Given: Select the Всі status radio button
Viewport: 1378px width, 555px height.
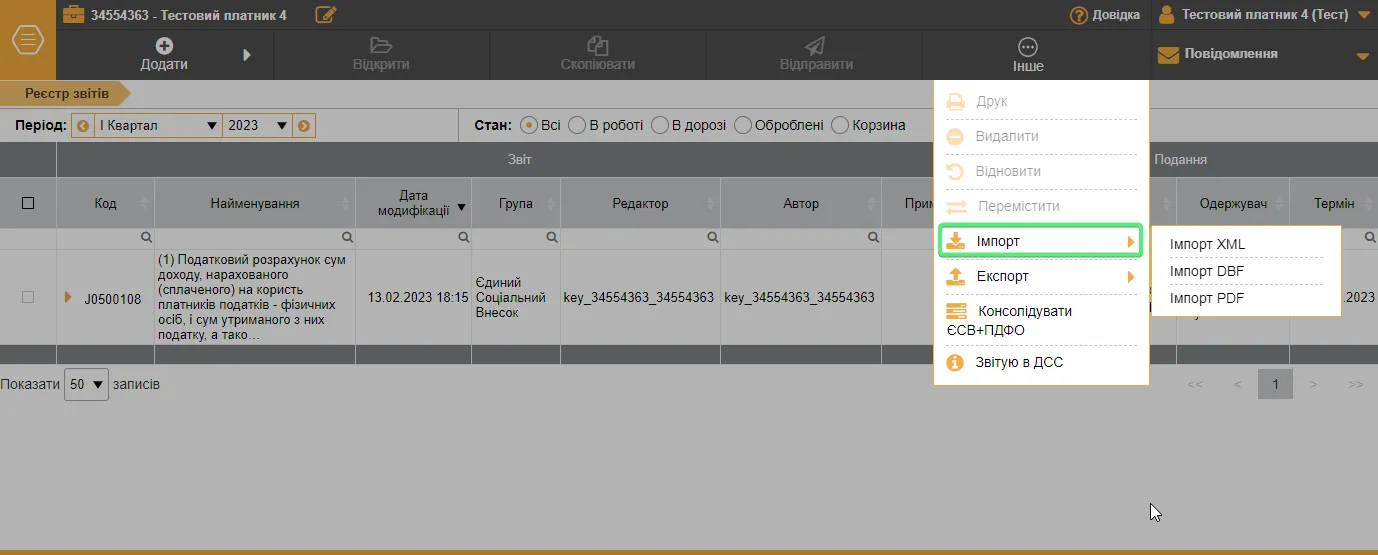Looking at the screenshot, I should [528, 125].
